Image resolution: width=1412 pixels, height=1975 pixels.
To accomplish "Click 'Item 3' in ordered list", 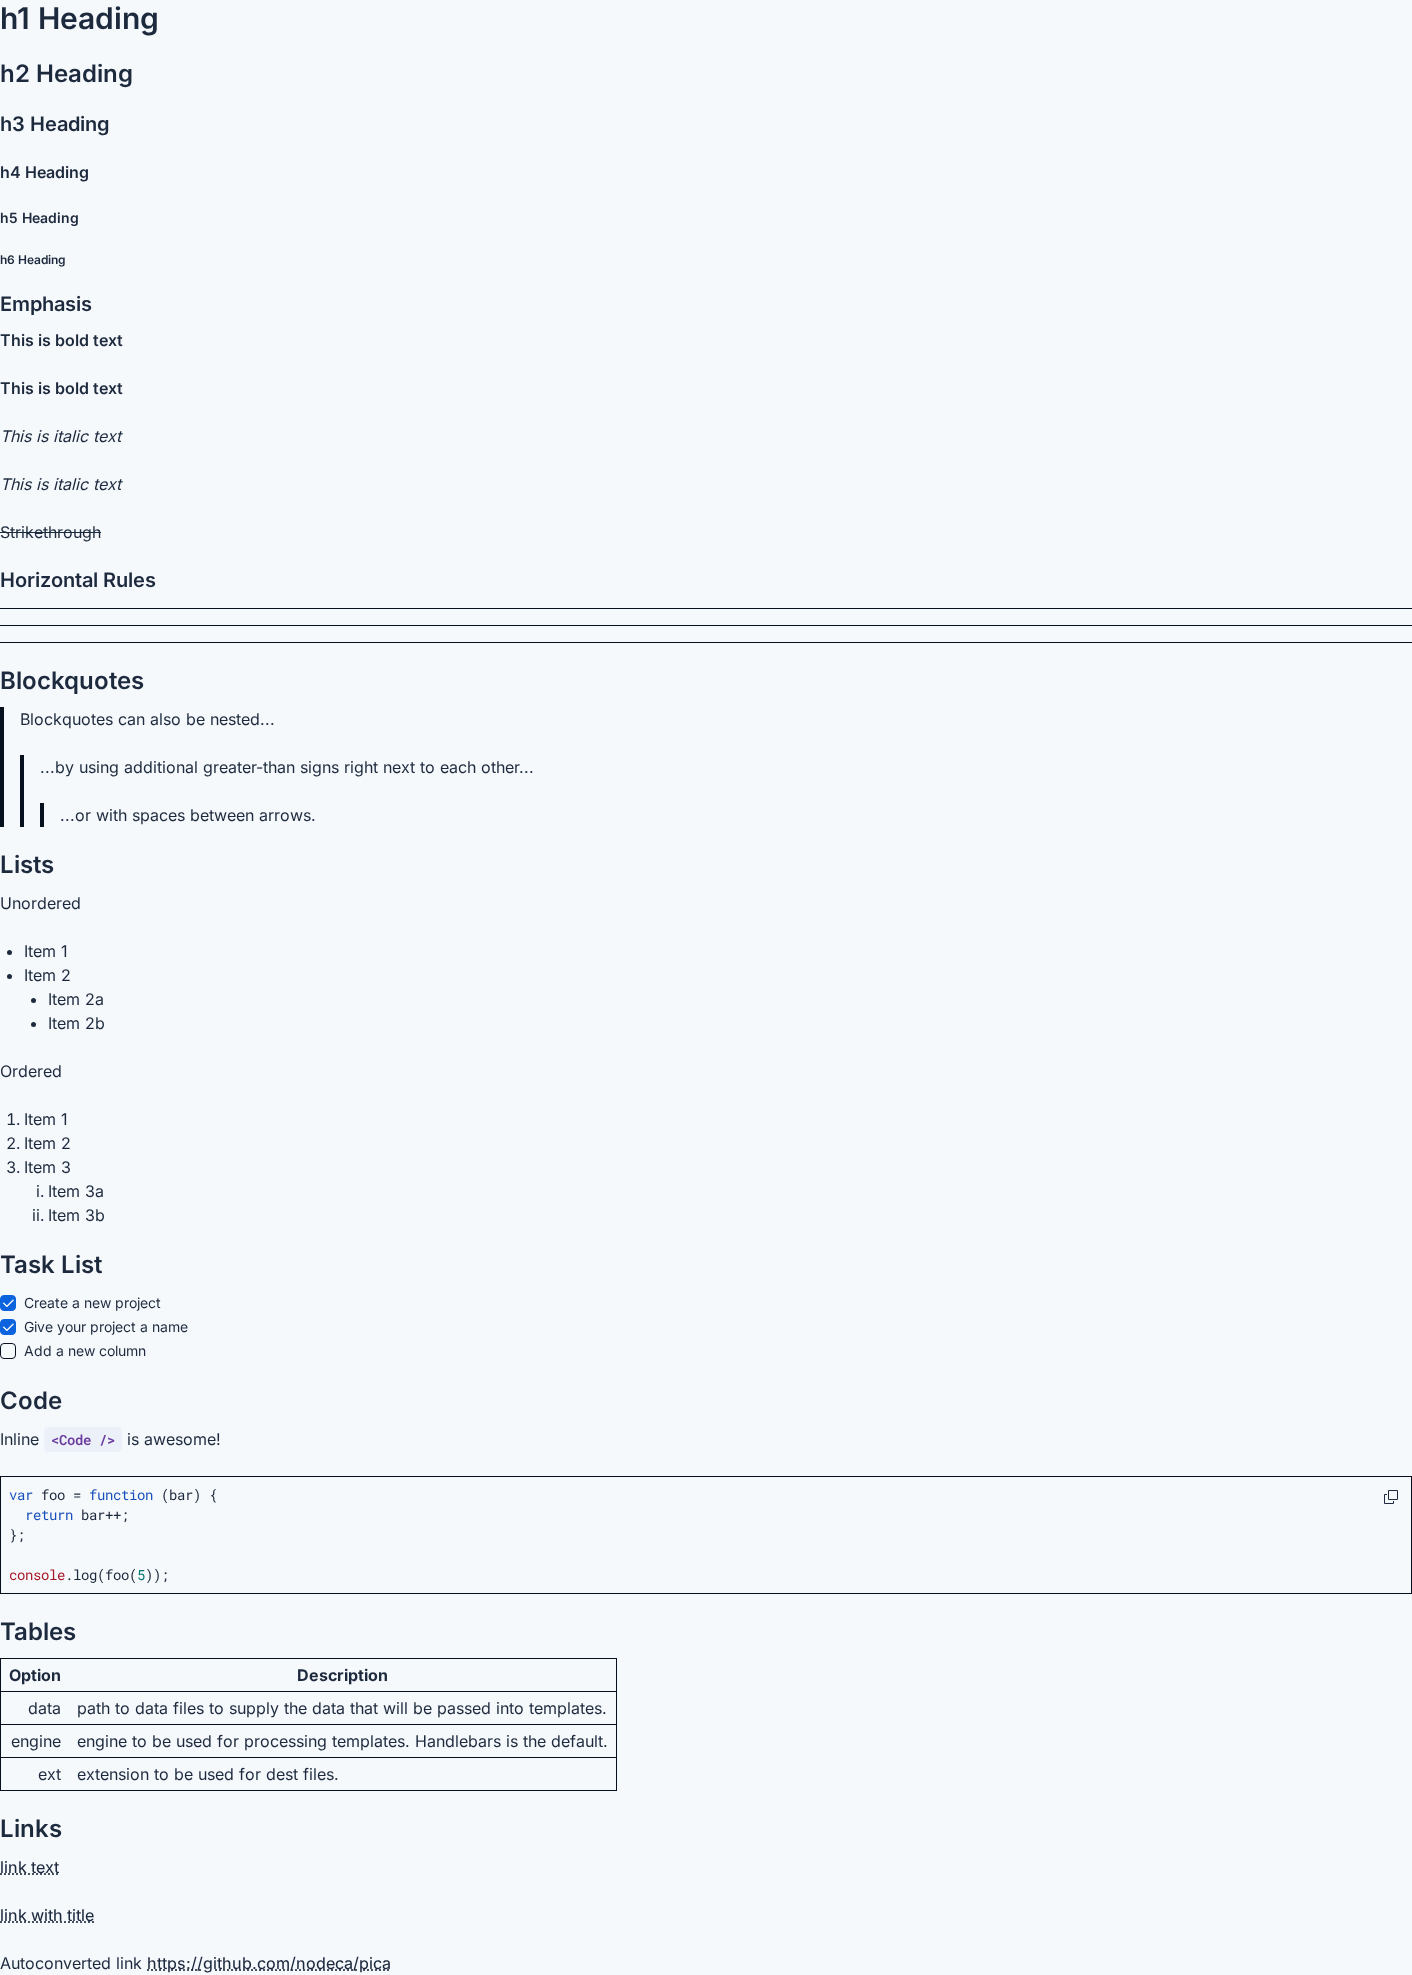I will pos(47,1167).
